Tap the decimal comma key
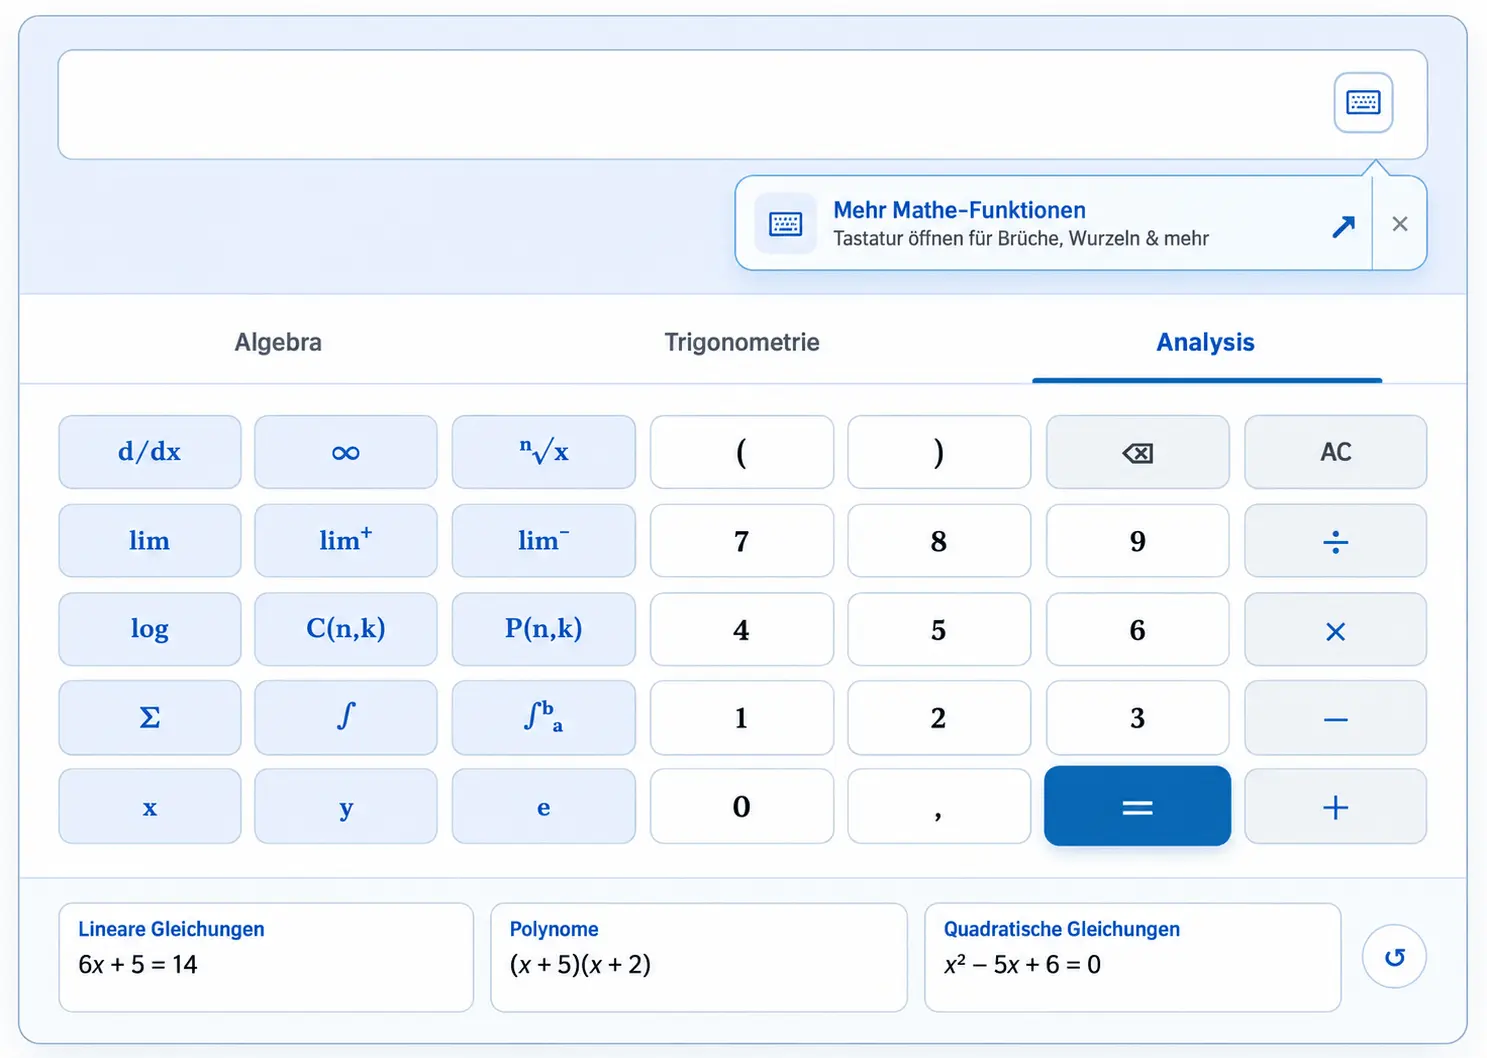Viewport: 1487px width, 1058px height. (x=939, y=806)
